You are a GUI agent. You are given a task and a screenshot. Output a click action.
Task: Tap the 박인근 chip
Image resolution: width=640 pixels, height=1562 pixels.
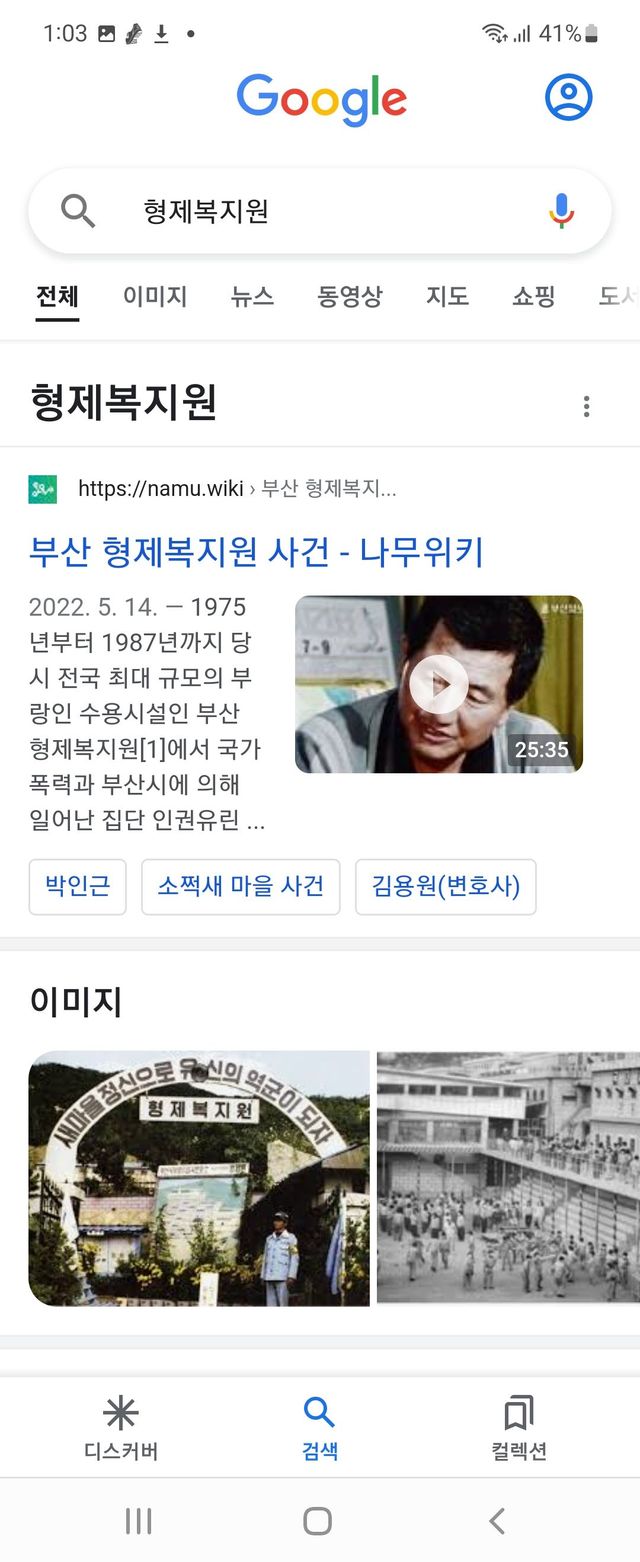78,887
